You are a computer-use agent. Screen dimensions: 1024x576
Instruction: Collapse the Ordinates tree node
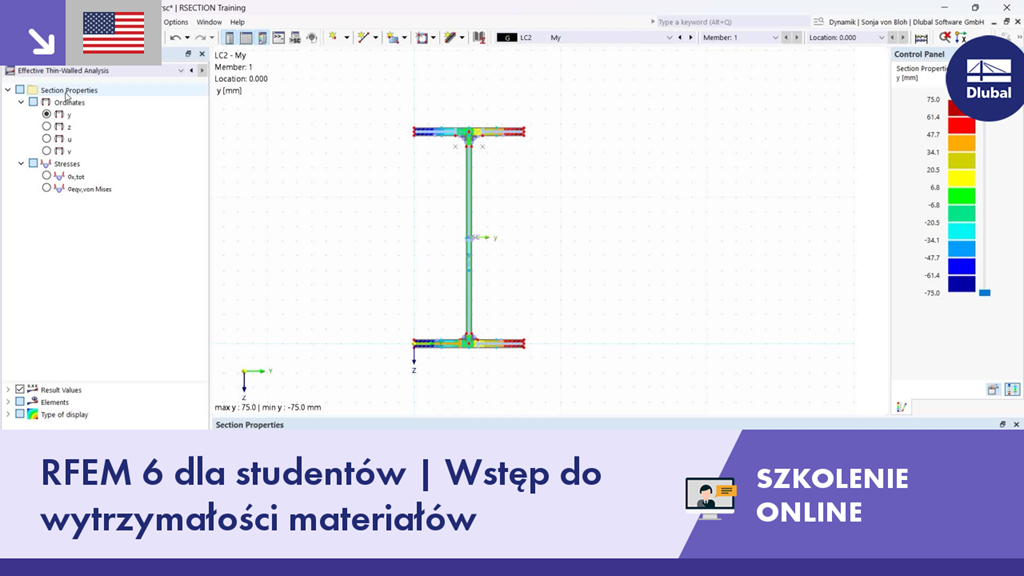21,102
